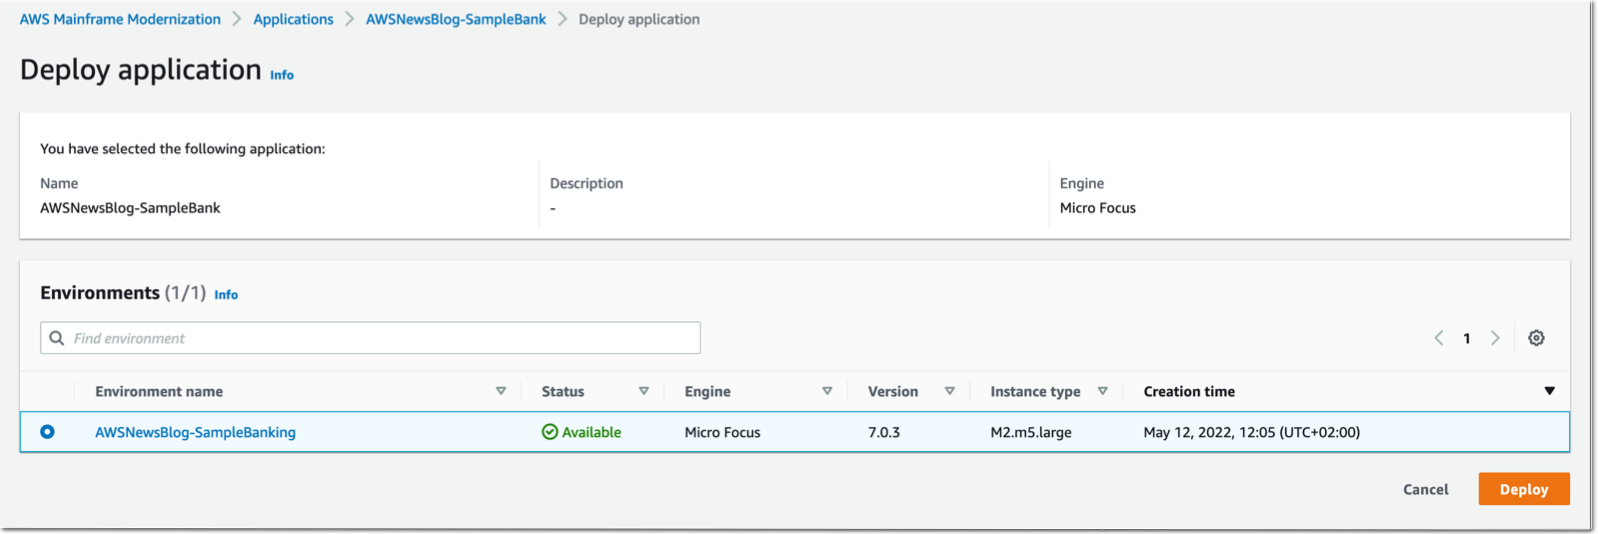The image size is (1598, 534).
Task: Sort by Engine column arrow
Action: pos(827,391)
